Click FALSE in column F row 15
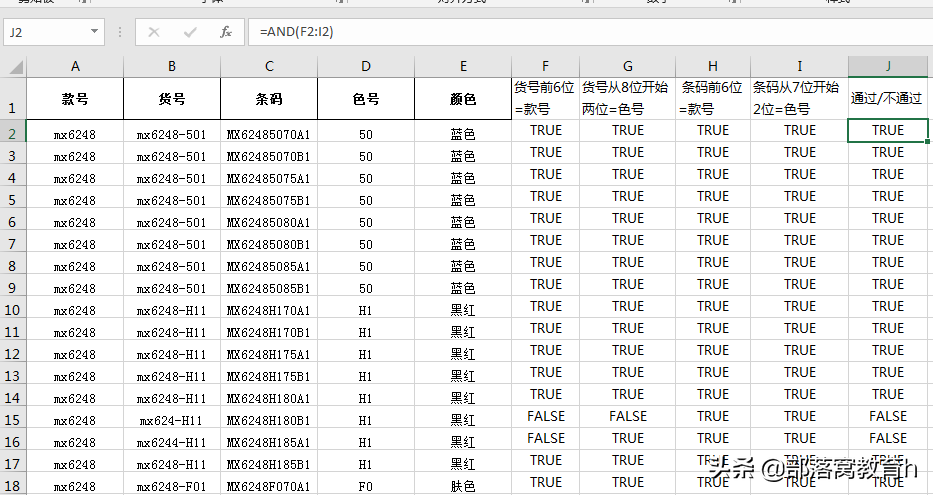Screen dimensions: 933x495 [546, 416]
